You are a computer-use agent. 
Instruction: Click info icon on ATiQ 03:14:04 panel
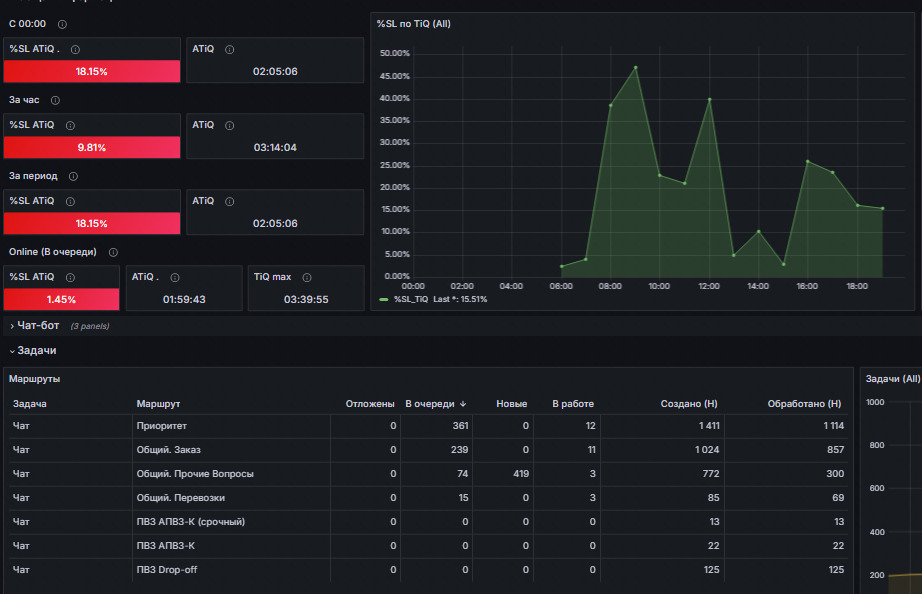(x=229, y=125)
